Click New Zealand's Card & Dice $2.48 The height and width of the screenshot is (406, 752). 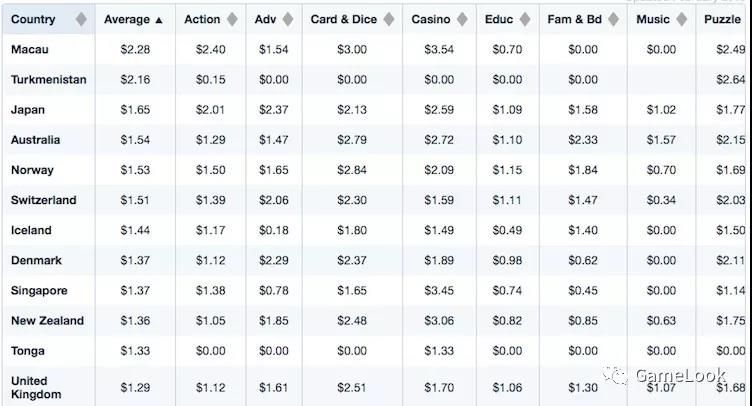(x=352, y=321)
